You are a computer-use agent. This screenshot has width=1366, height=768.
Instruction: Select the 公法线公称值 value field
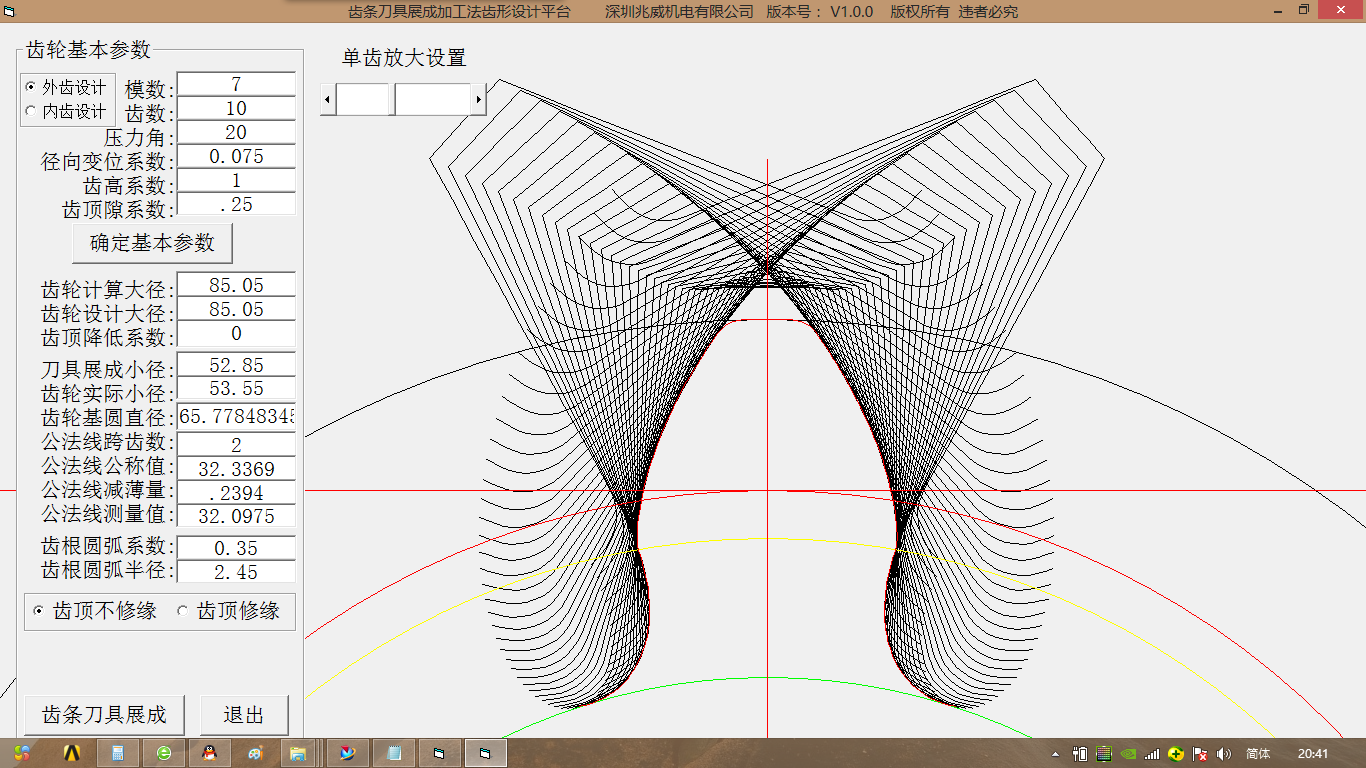tap(236, 468)
